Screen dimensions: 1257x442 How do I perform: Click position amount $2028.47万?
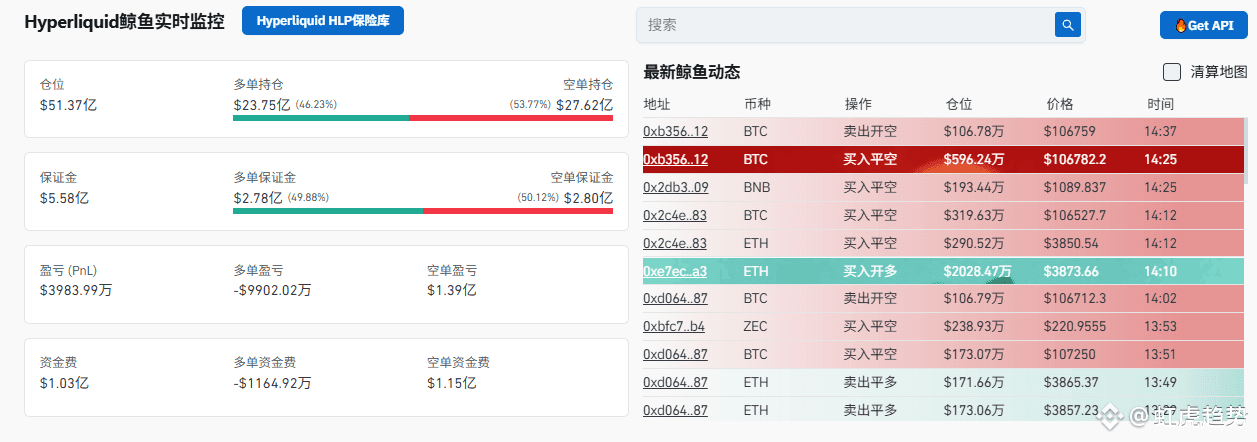(977, 270)
